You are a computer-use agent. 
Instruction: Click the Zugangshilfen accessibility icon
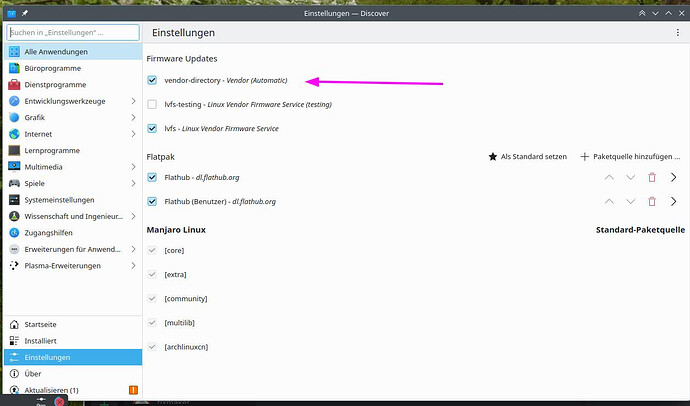pos(14,233)
